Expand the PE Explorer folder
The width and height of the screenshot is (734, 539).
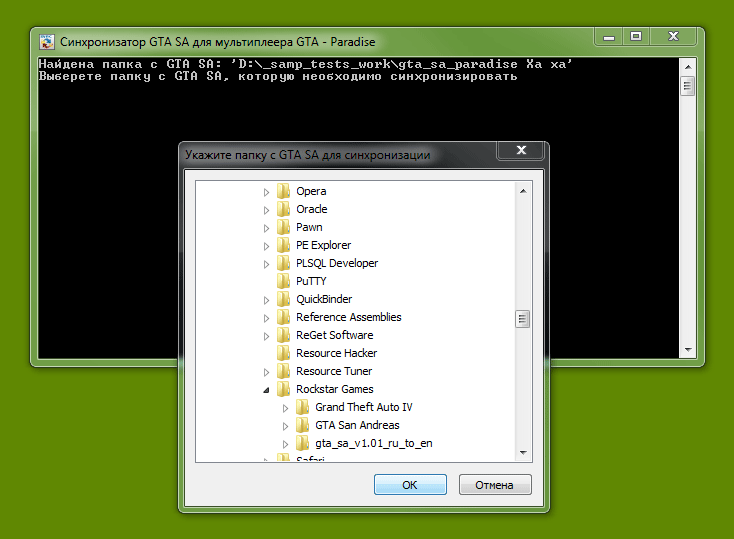266,246
